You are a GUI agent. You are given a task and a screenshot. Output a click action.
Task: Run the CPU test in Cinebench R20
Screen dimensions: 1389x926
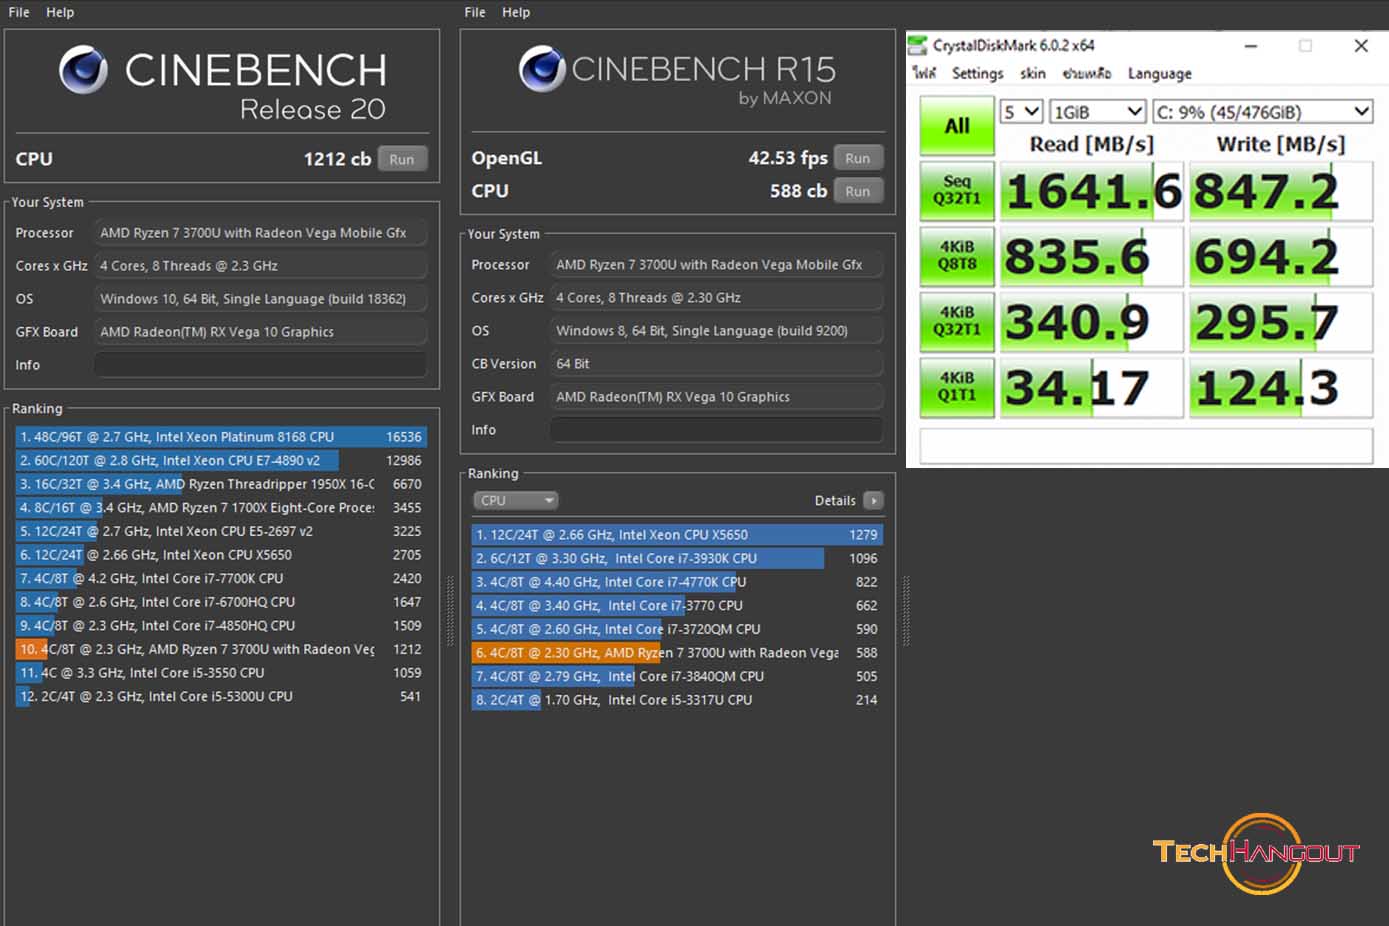click(x=402, y=159)
